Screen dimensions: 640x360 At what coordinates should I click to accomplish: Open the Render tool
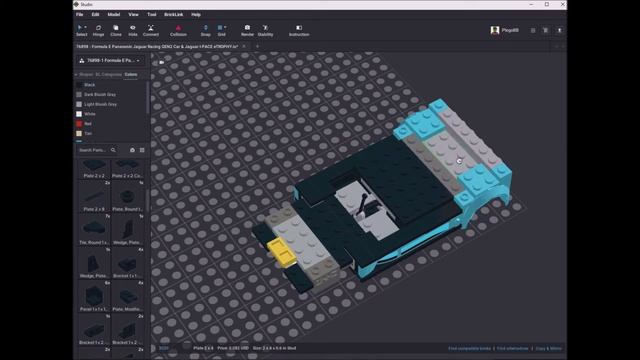(247, 30)
